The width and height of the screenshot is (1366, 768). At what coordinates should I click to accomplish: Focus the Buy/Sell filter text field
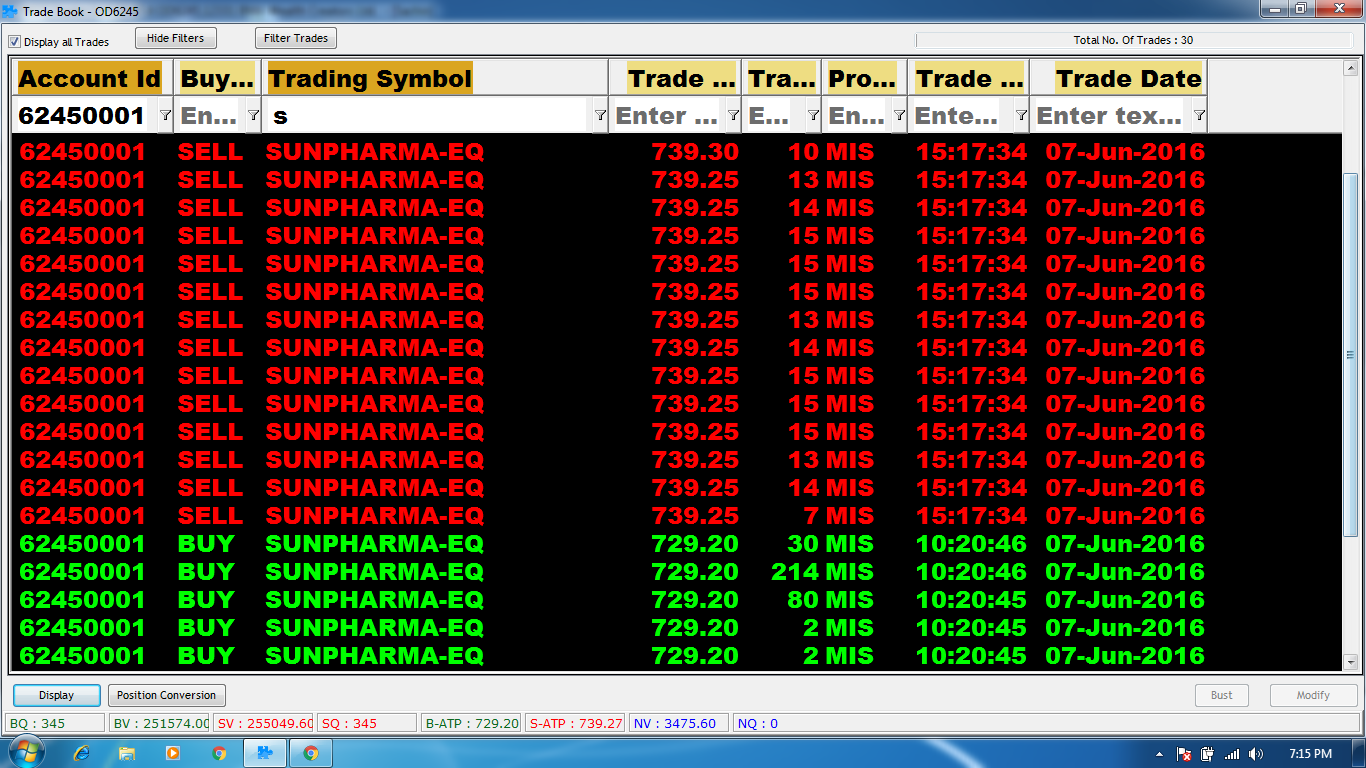[x=210, y=116]
